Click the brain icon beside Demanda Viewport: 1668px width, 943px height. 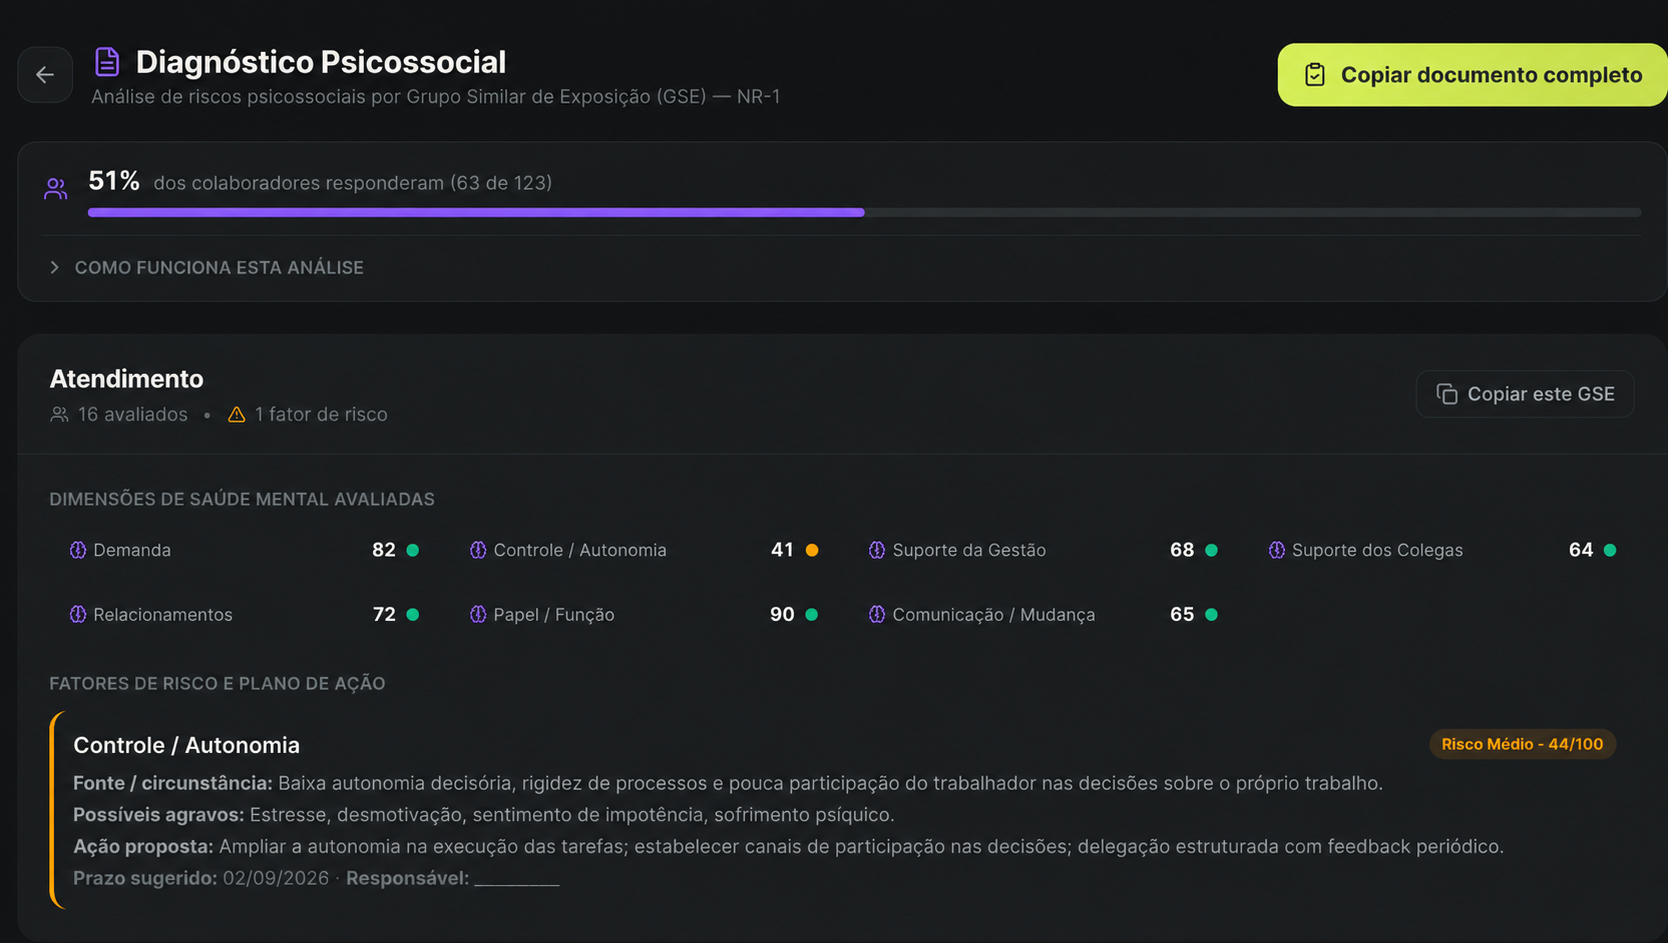click(x=78, y=550)
